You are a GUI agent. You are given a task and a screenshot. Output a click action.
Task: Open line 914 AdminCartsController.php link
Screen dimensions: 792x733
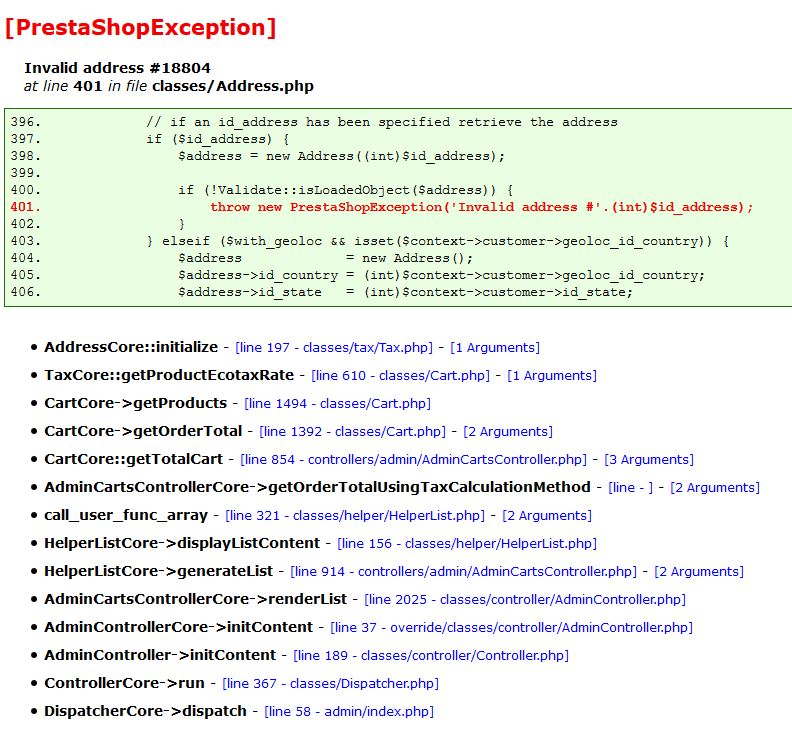click(463, 571)
